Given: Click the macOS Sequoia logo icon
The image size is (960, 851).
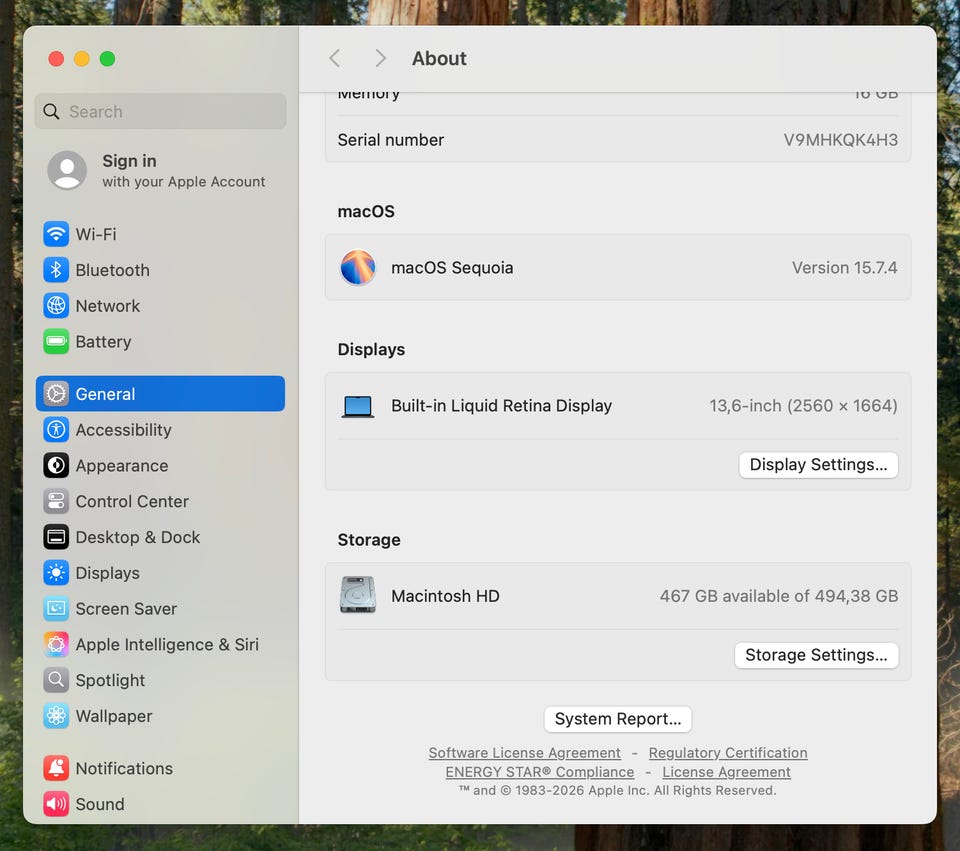Looking at the screenshot, I should click(358, 268).
